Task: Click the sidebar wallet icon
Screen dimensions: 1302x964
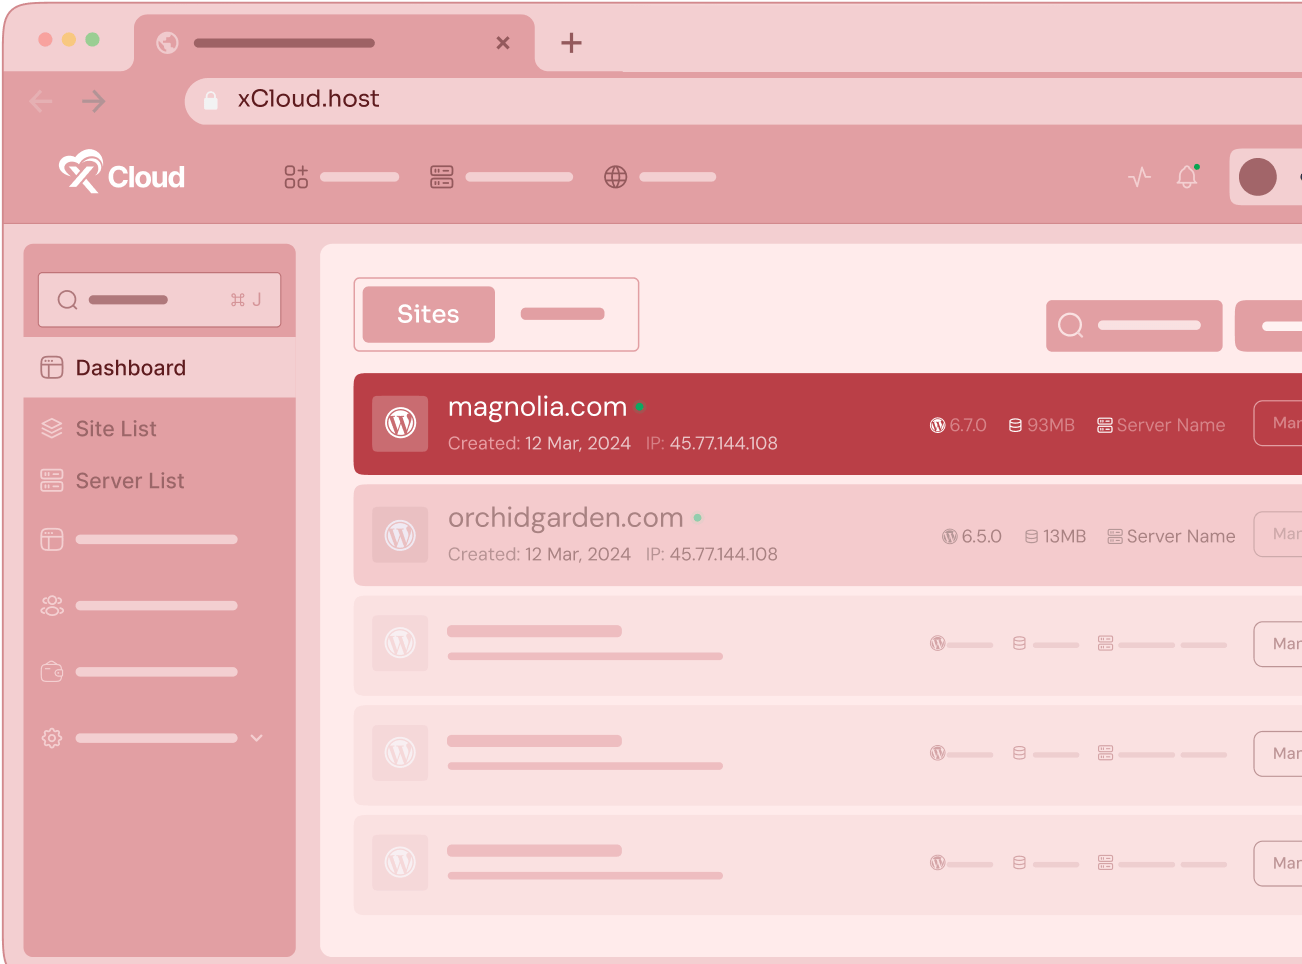Action: click(x=52, y=672)
